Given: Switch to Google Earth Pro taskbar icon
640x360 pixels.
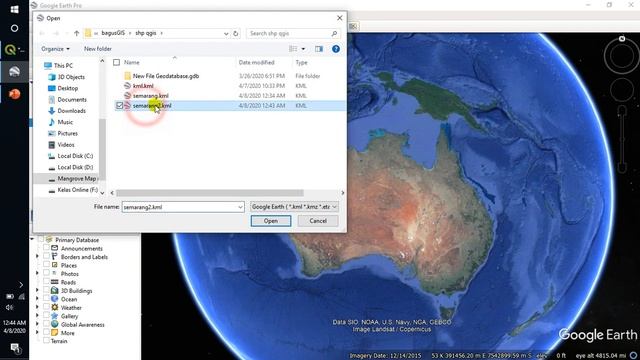Looking at the screenshot, I should tap(14, 71).
